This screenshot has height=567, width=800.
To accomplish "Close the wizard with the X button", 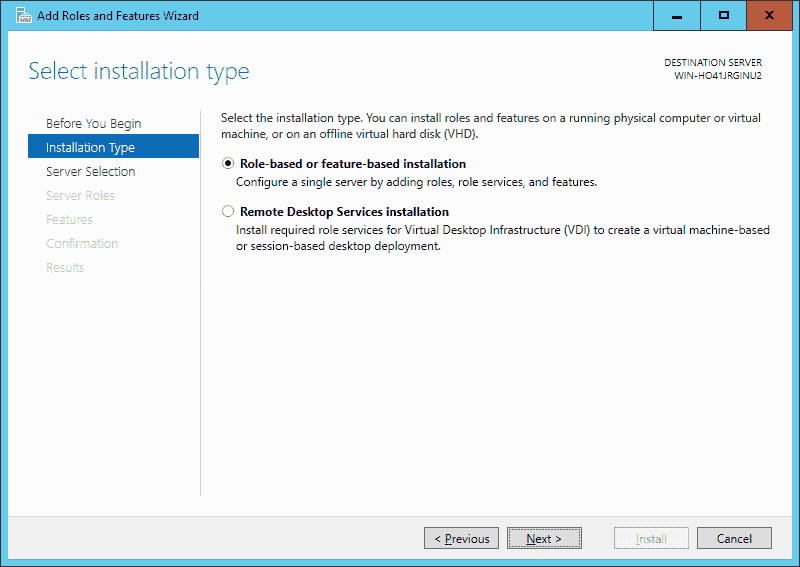I will (x=769, y=15).
